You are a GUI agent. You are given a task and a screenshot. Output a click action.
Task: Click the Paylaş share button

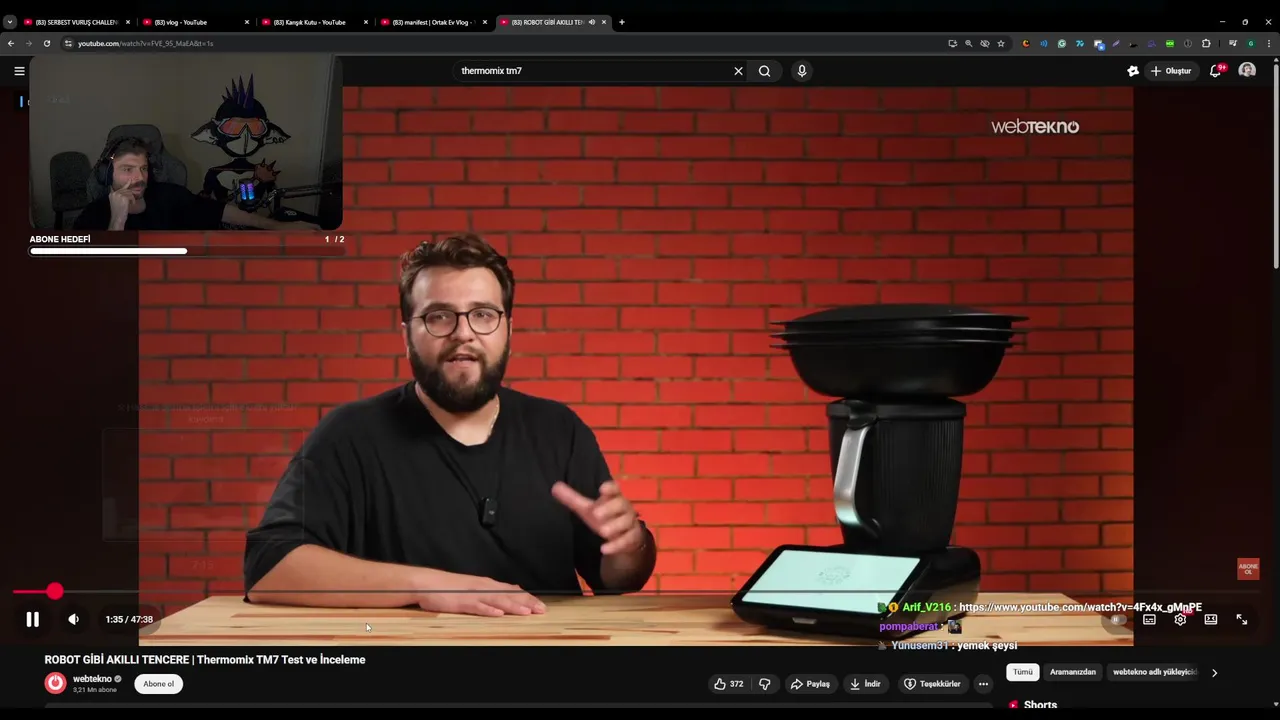point(810,684)
